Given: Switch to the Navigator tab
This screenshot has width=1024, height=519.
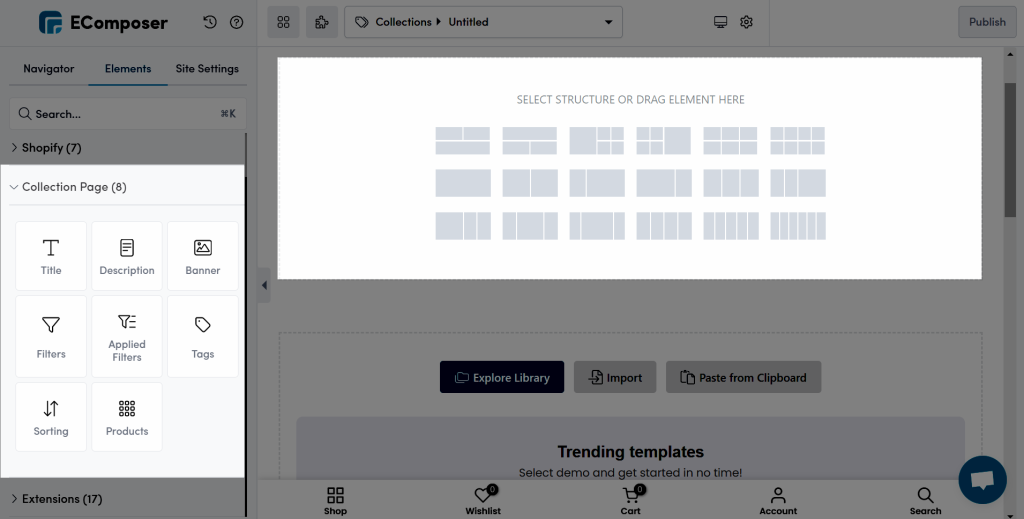Looking at the screenshot, I should pyautogui.click(x=48, y=69).
